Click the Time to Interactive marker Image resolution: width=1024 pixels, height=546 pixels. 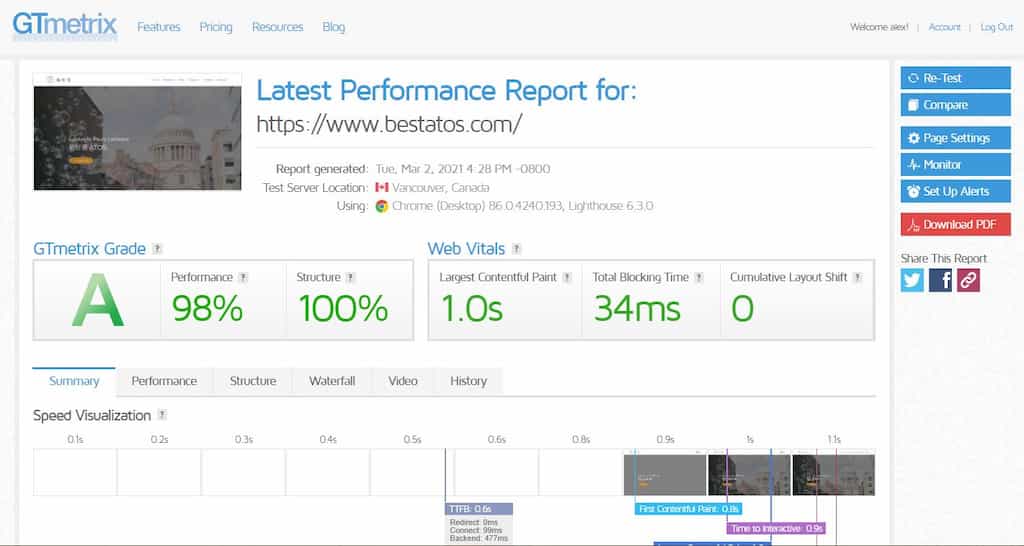point(776,528)
